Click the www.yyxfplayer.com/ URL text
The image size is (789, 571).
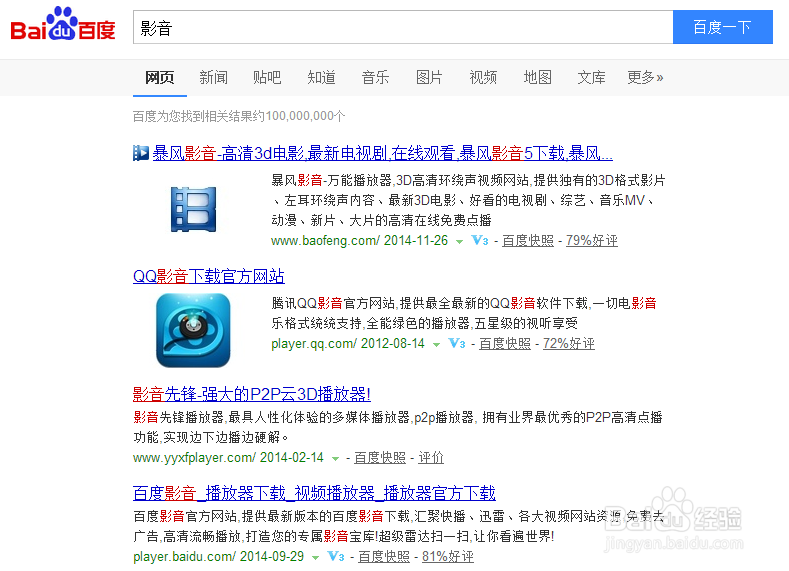(194, 457)
